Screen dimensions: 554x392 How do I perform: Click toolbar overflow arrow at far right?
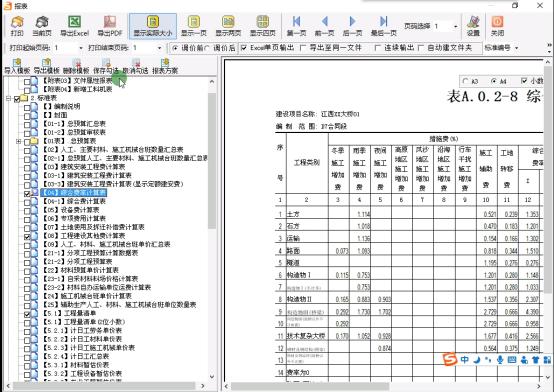(x=549, y=48)
